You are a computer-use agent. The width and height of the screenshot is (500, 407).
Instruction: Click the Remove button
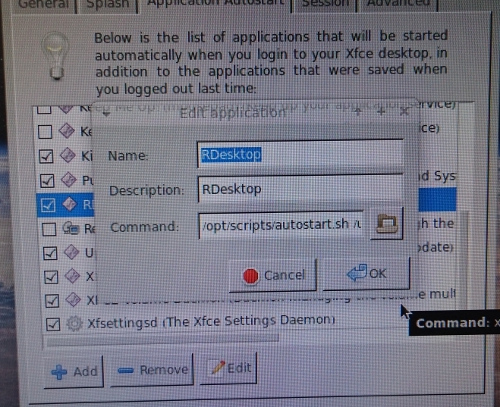tap(152, 370)
